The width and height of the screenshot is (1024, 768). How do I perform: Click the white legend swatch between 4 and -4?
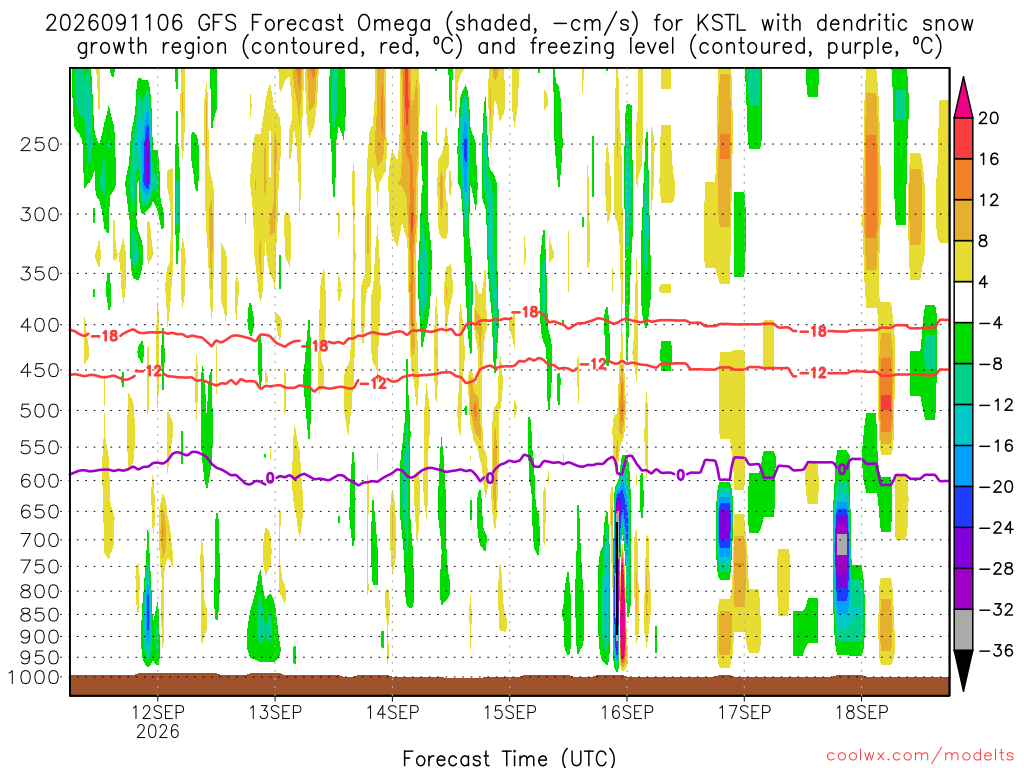coord(963,302)
